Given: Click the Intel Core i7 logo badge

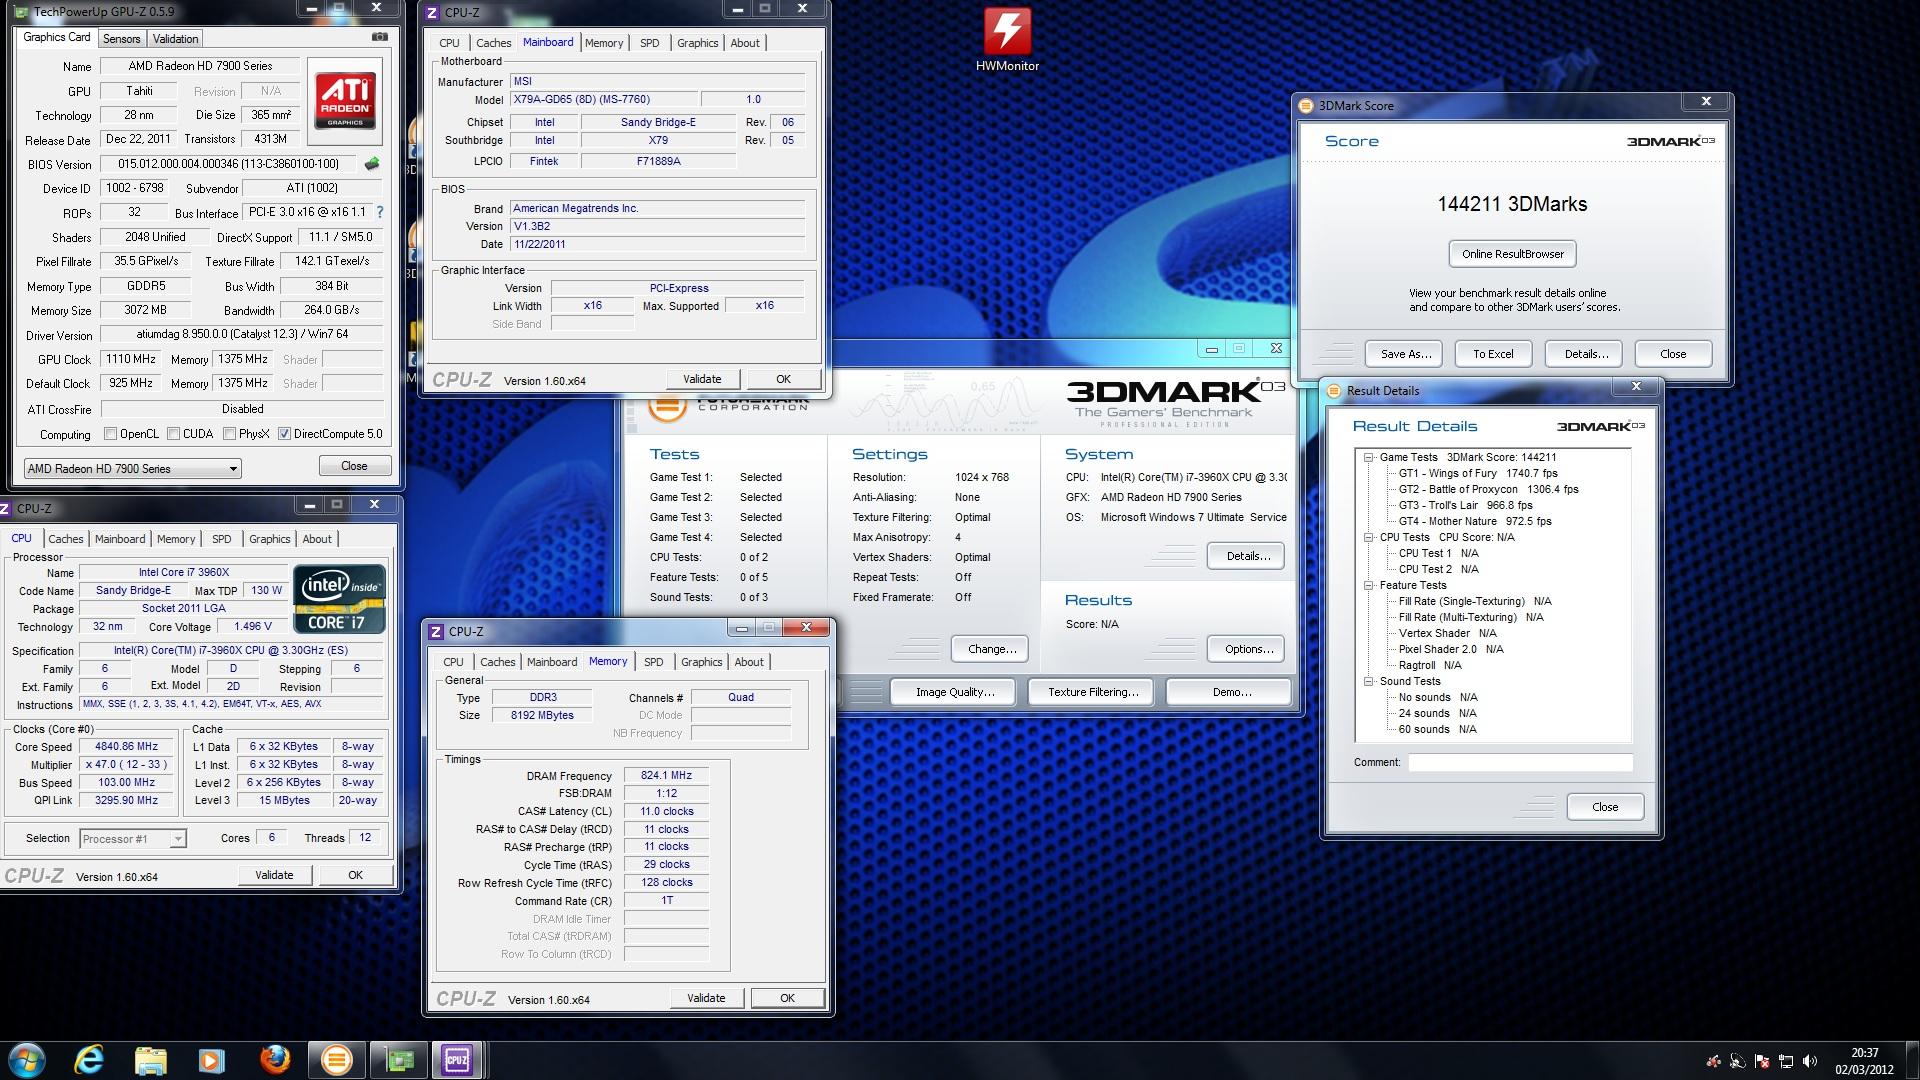Looking at the screenshot, I should (339, 600).
